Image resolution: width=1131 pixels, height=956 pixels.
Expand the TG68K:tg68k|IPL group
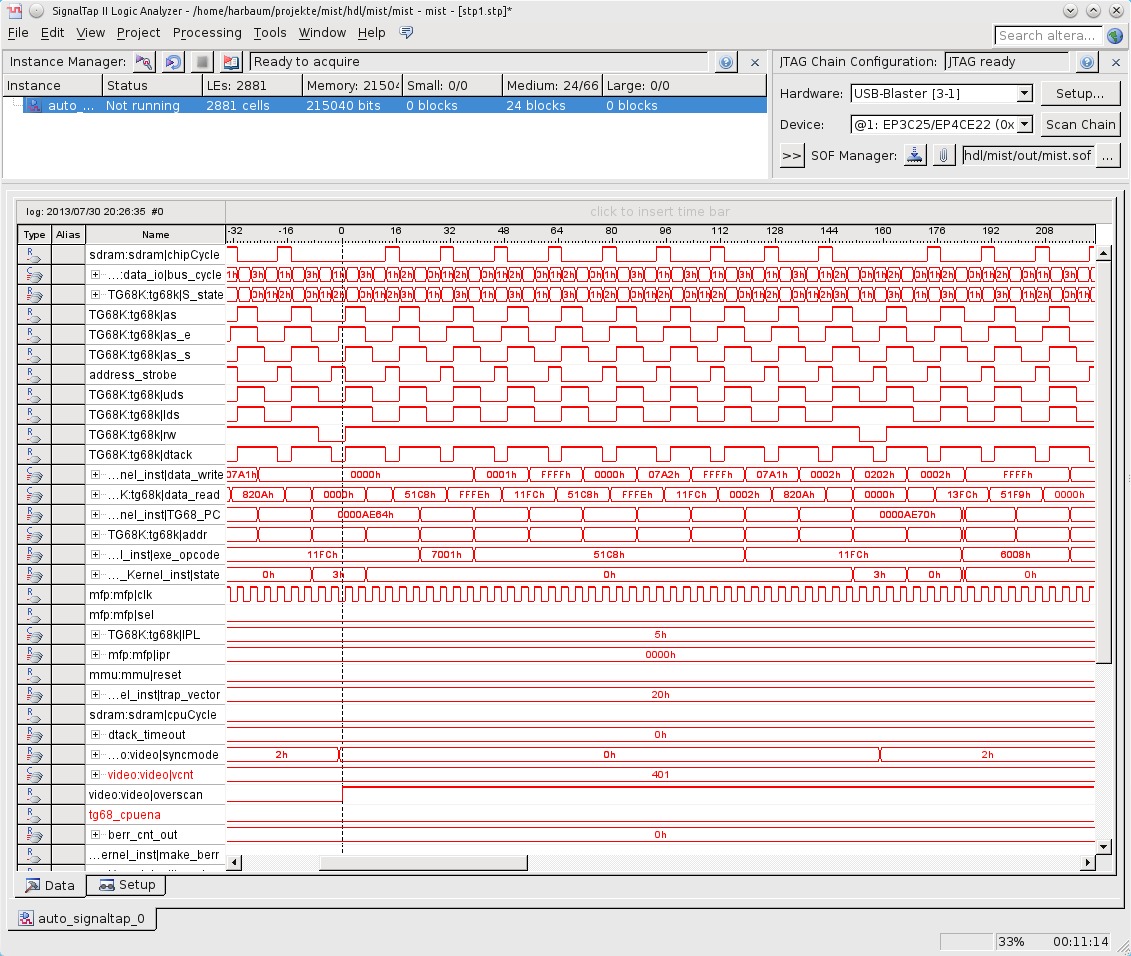95,635
